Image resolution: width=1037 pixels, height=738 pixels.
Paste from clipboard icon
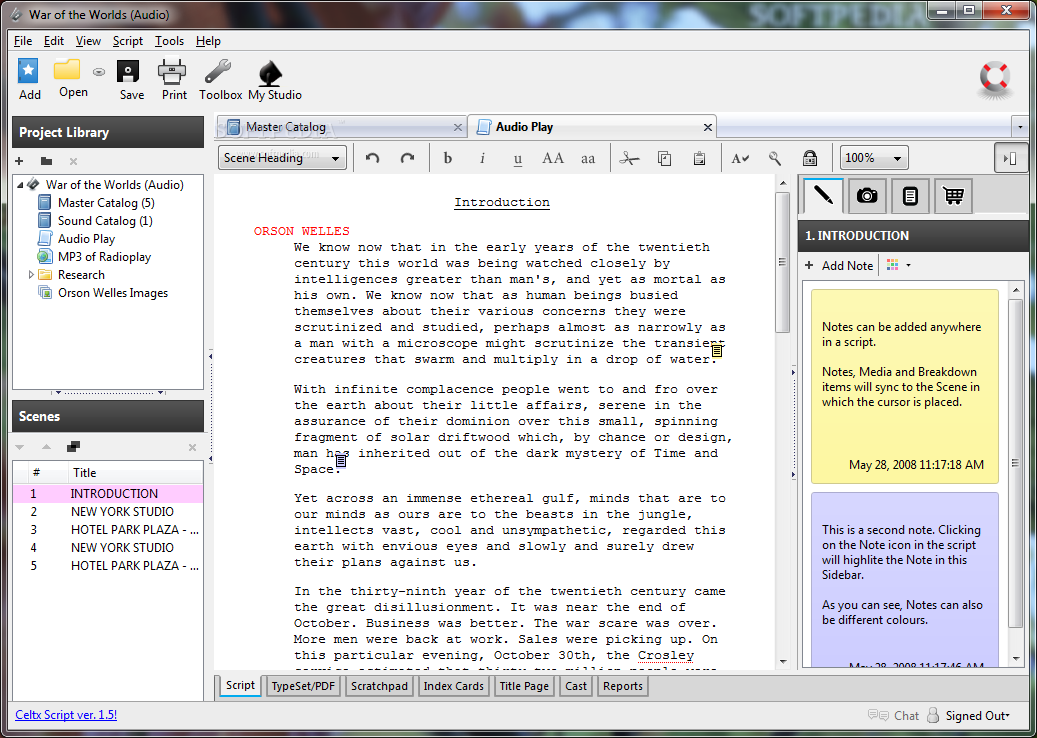pos(699,158)
